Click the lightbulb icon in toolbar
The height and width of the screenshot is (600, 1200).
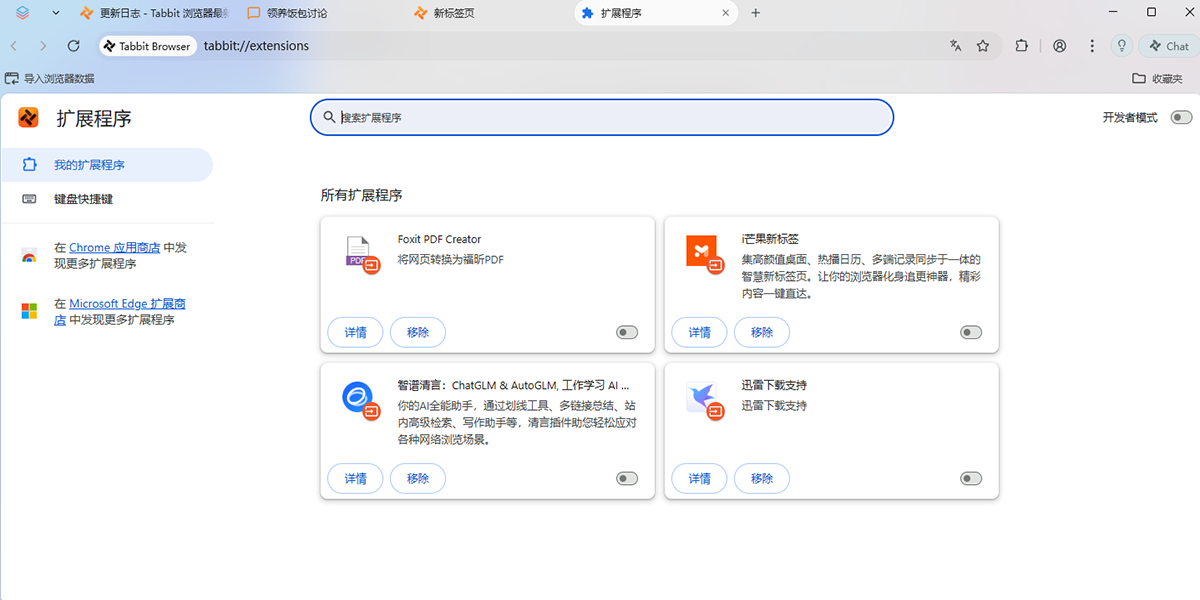[x=1122, y=46]
